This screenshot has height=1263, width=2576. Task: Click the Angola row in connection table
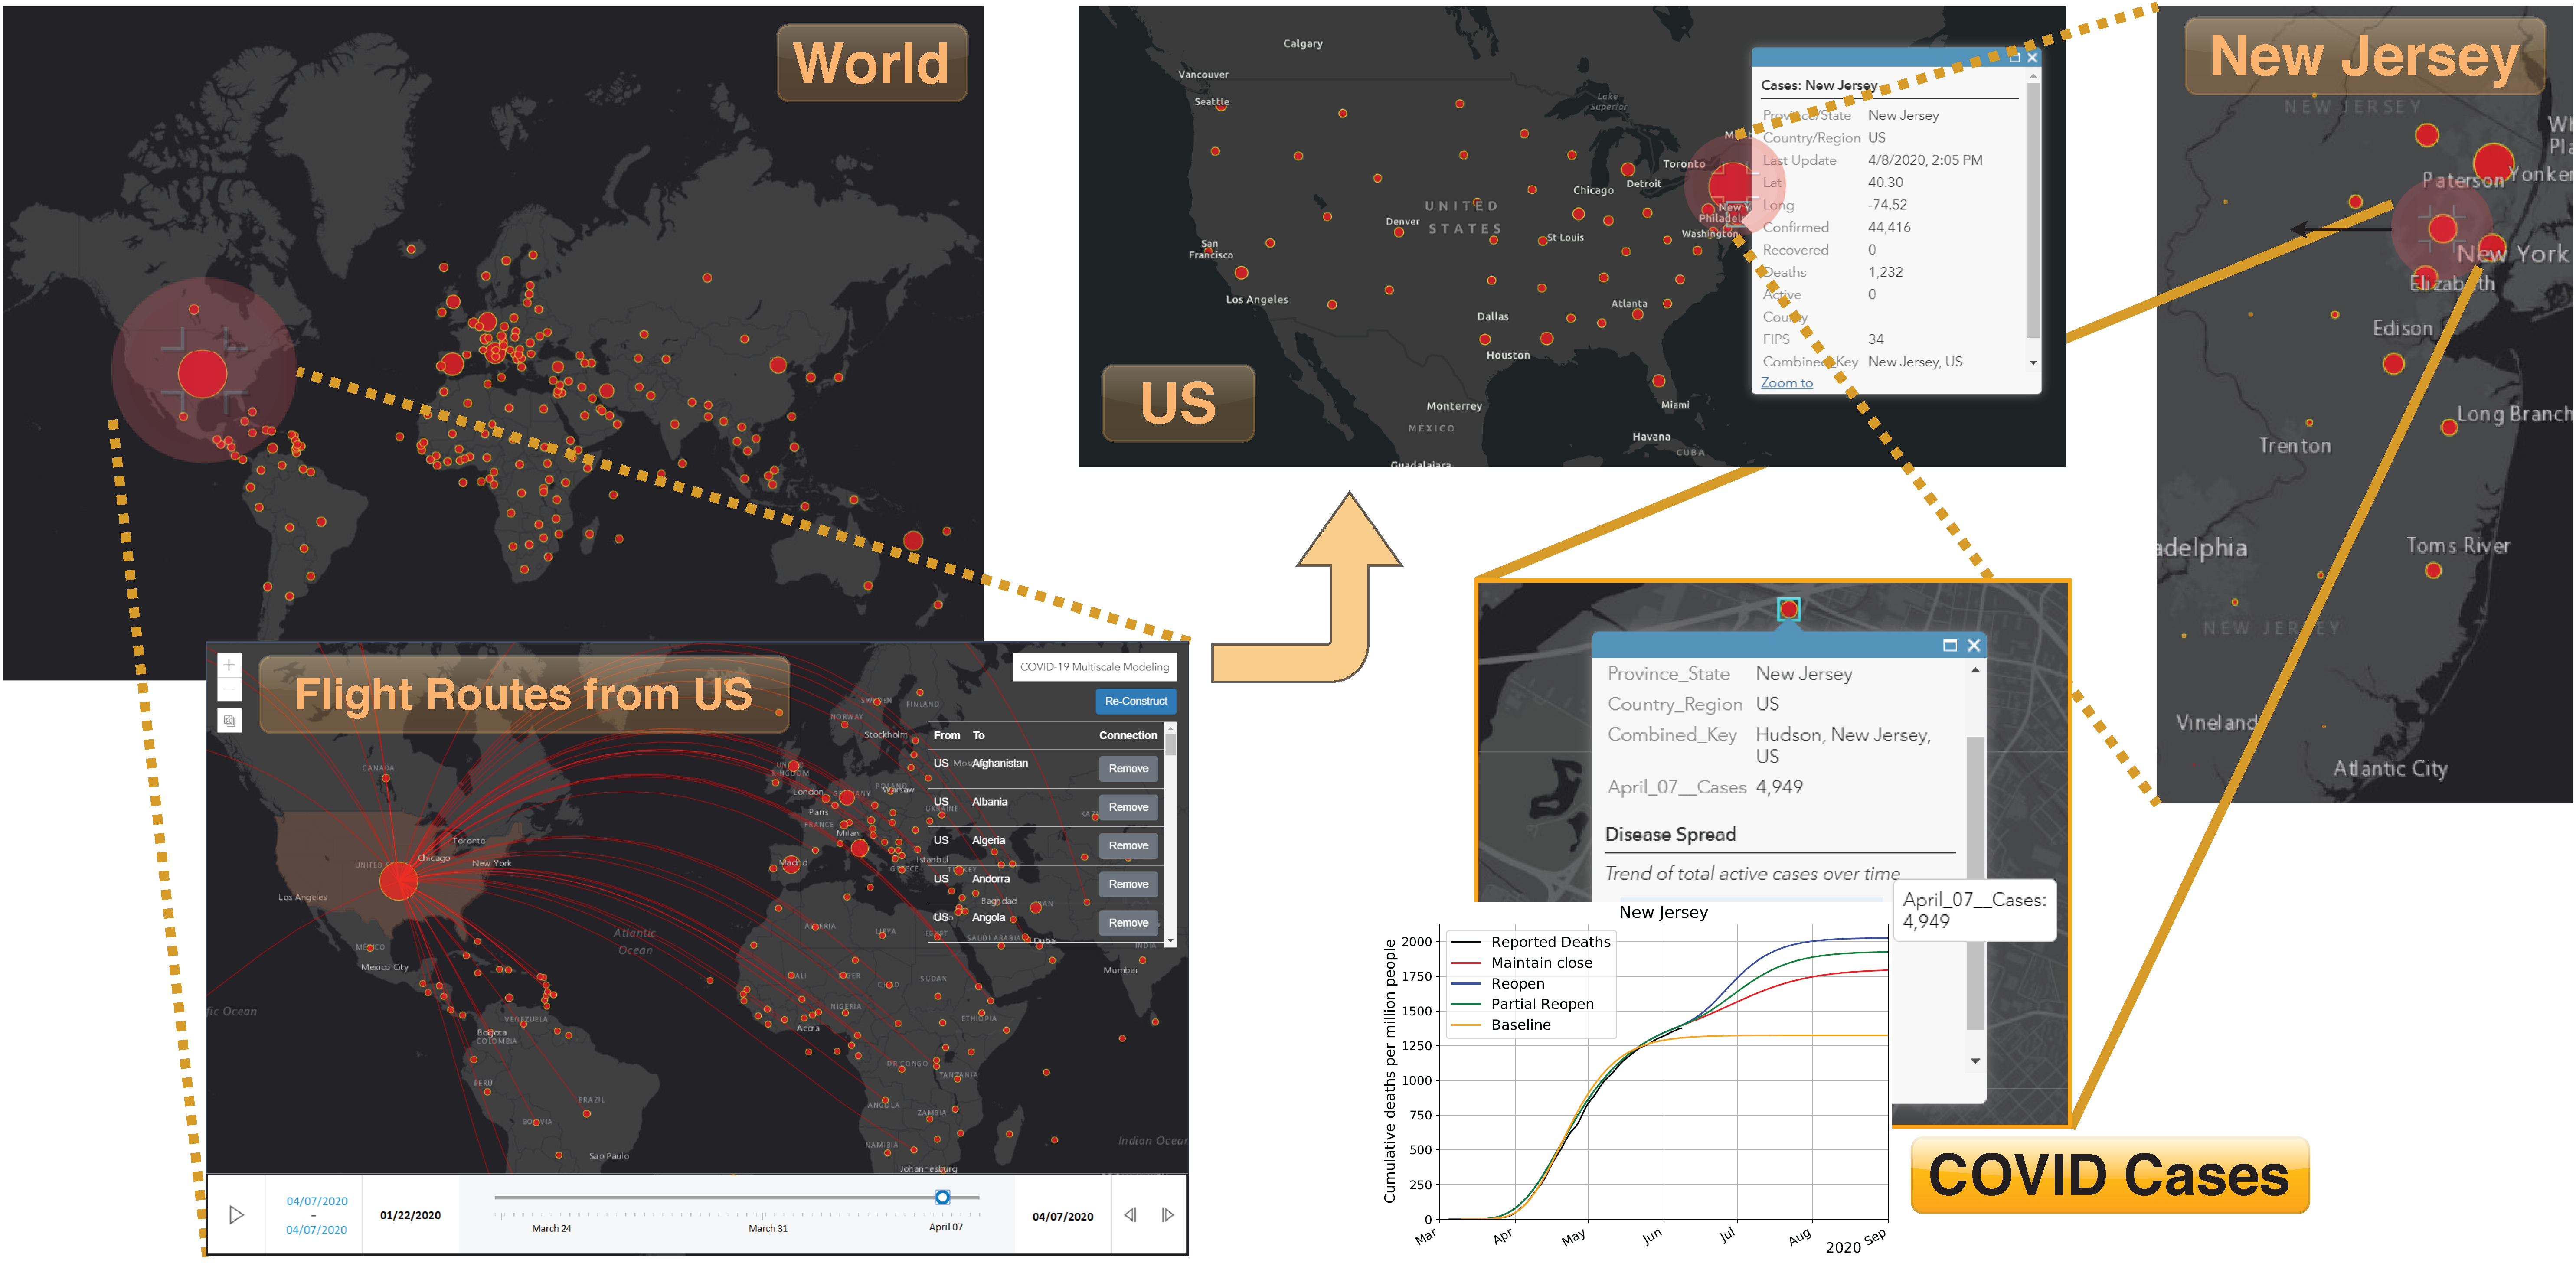tap(1047, 923)
